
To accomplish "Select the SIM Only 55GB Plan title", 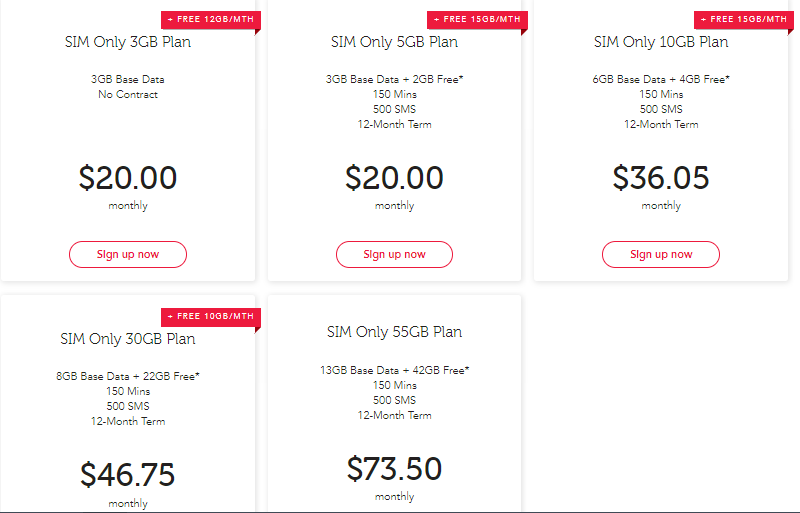I will pyautogui.click(x=394, y=332).
